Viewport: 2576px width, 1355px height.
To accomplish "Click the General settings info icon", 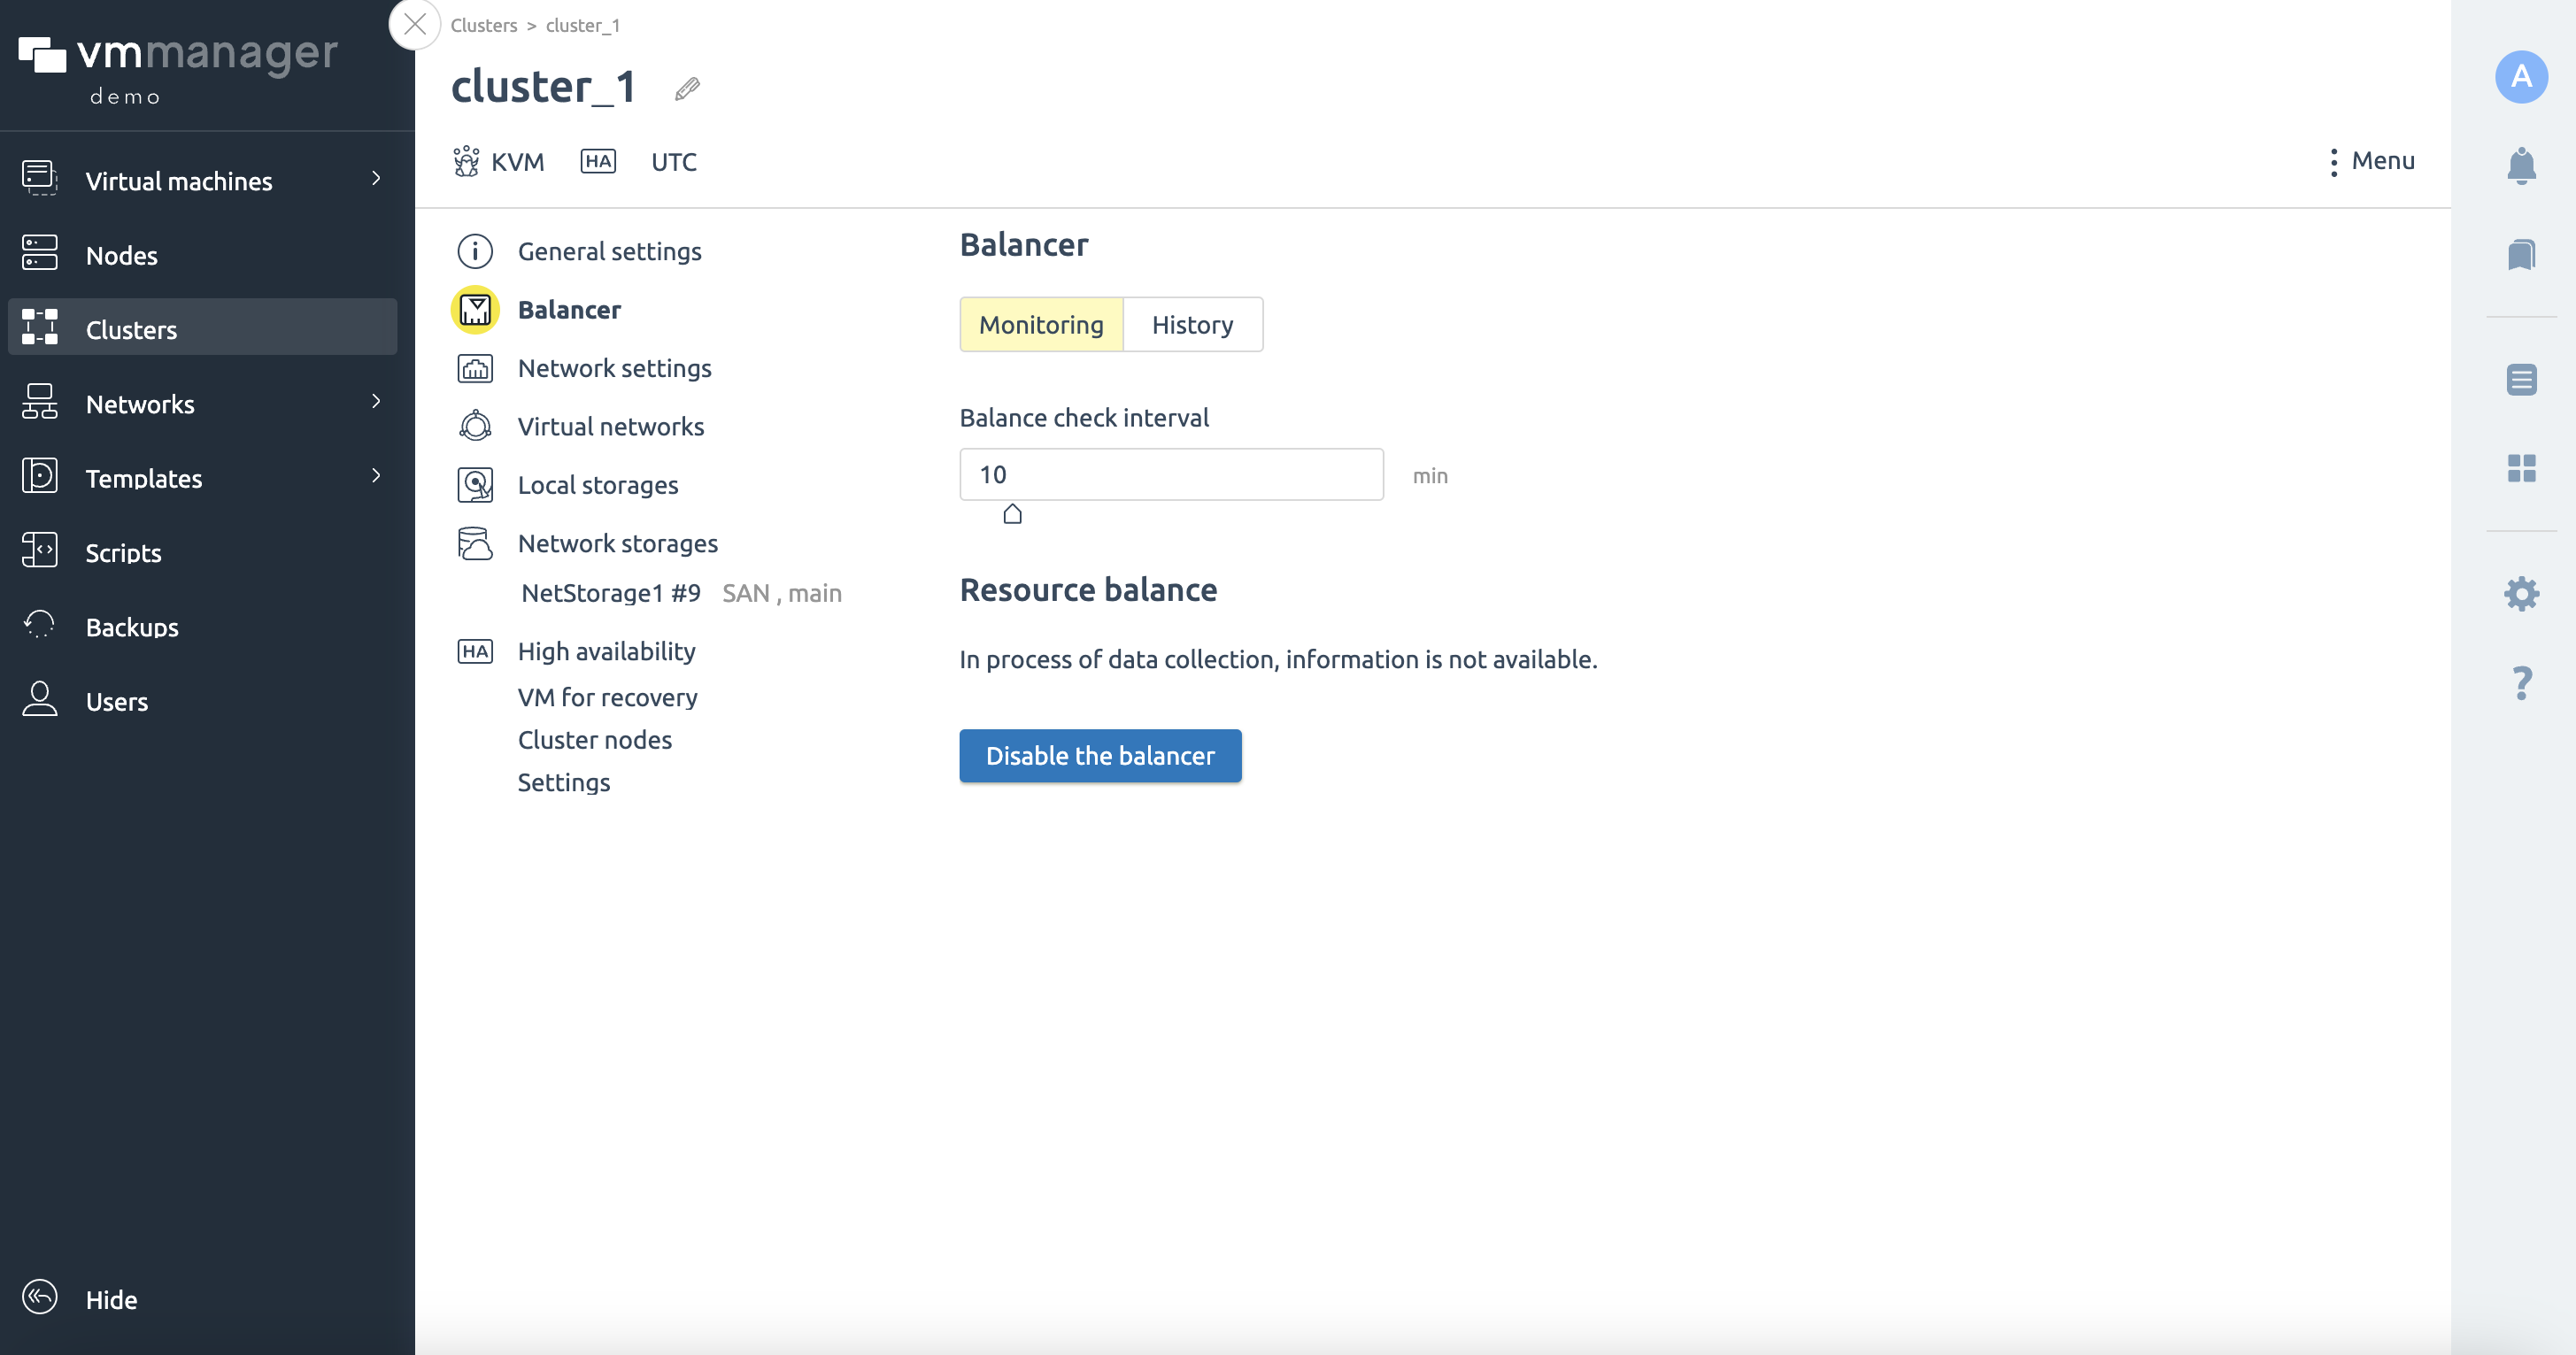I will tap(475, 251).
